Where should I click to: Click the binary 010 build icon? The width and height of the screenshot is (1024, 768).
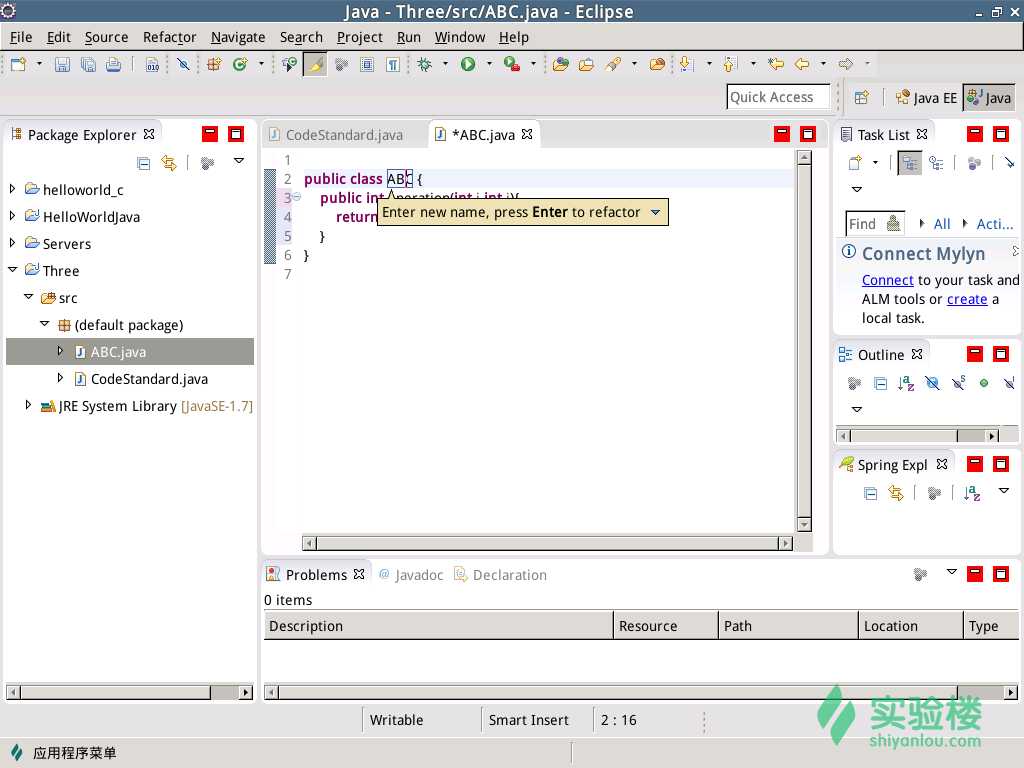point(152,64)
